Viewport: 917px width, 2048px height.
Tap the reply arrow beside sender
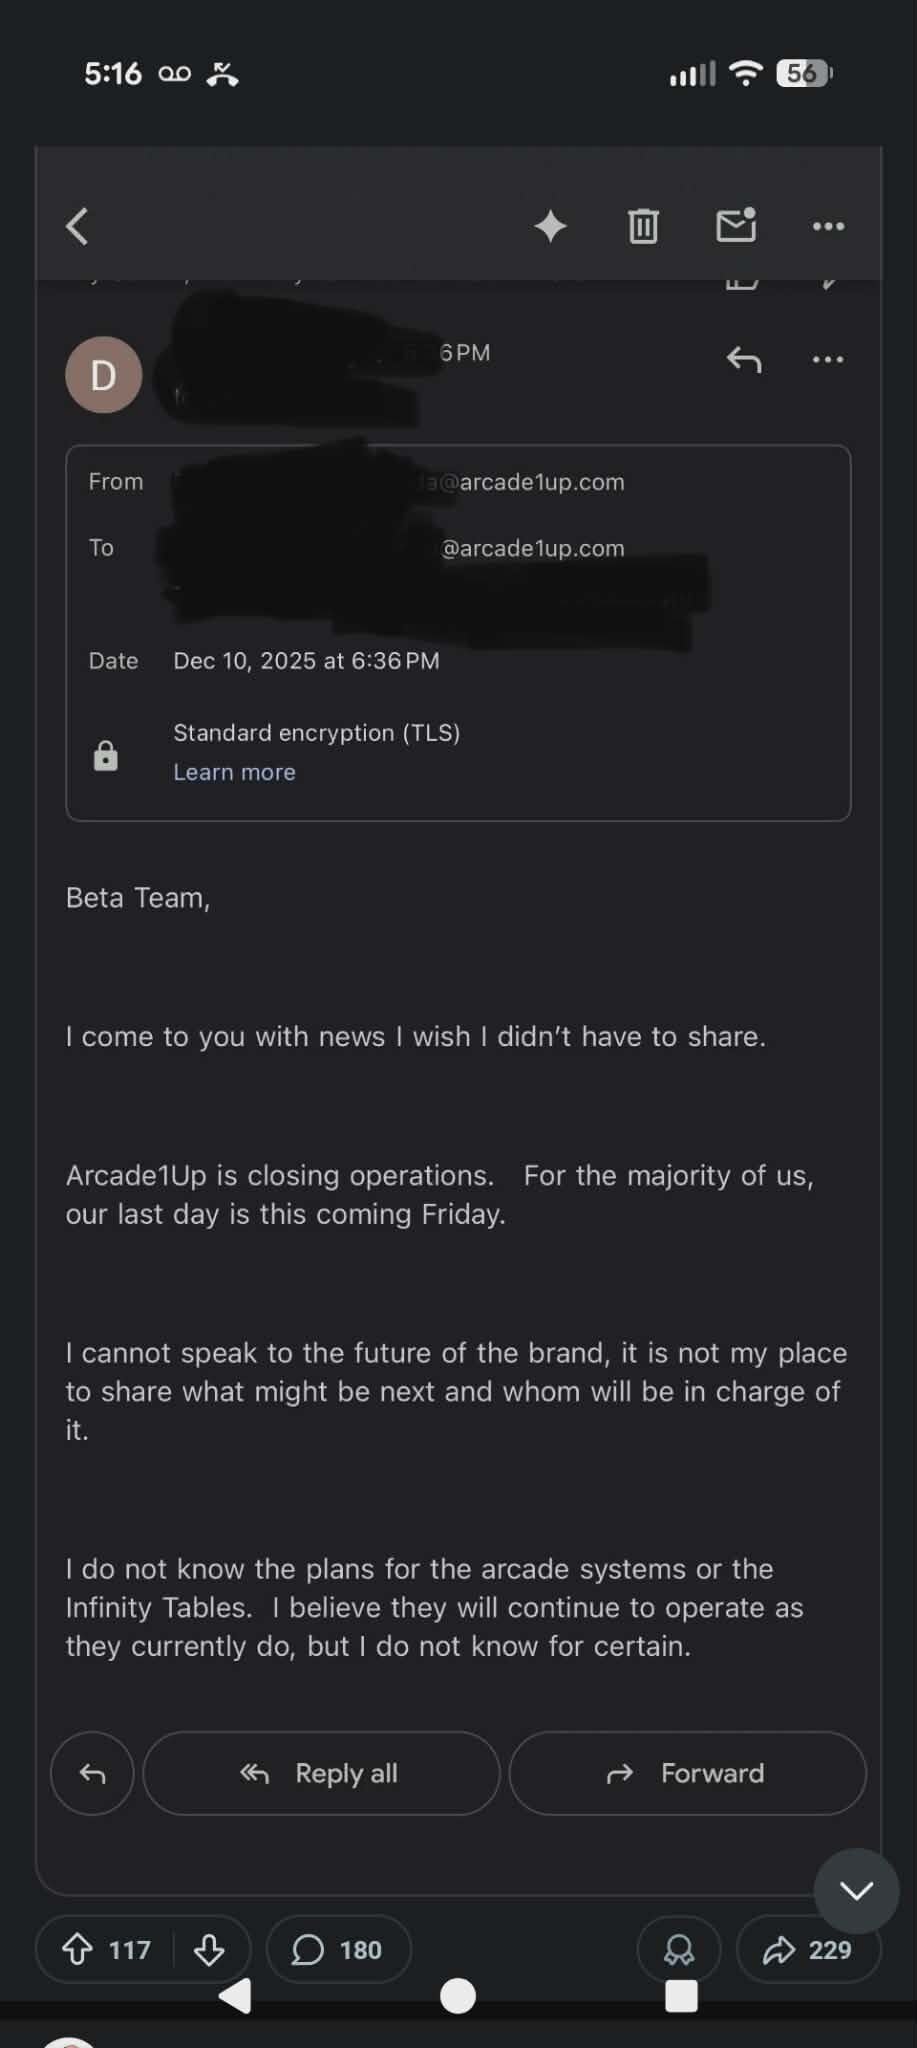pyautogui.click(x=744, y=359)
